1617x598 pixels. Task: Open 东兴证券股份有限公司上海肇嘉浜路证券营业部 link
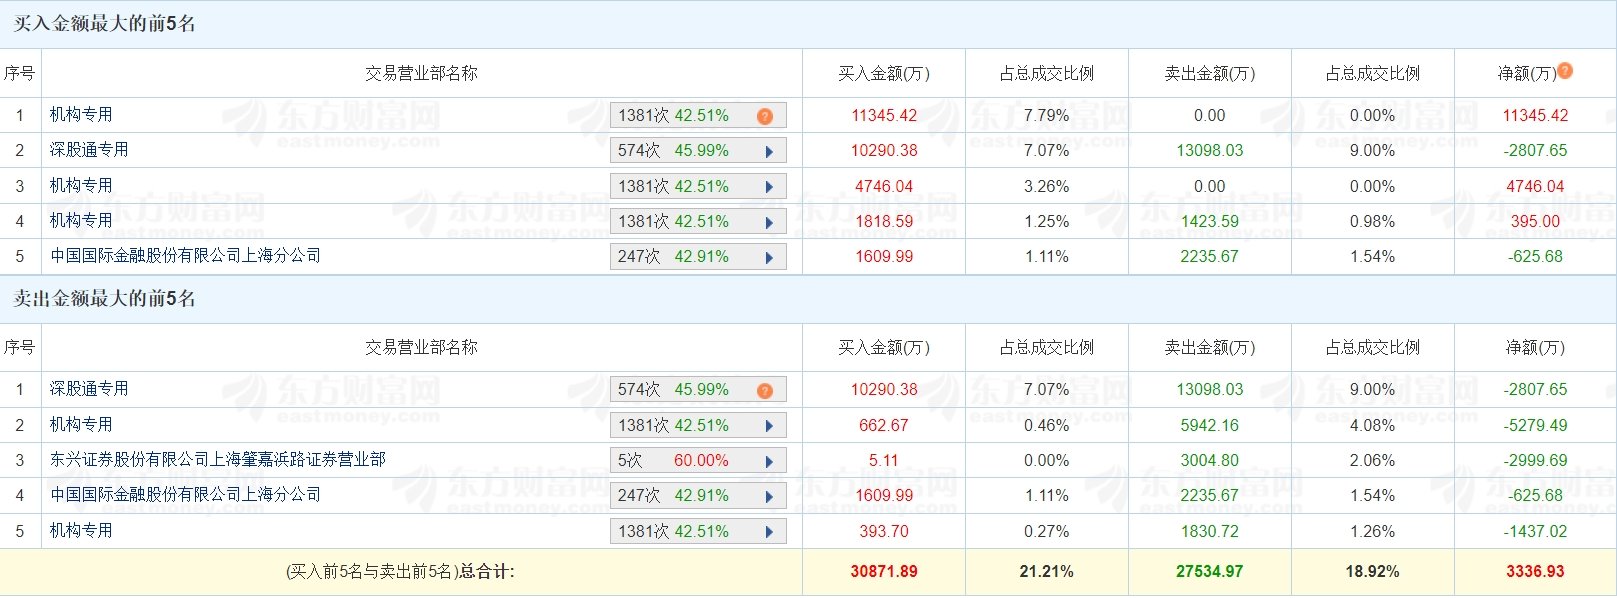click(218, 460)
